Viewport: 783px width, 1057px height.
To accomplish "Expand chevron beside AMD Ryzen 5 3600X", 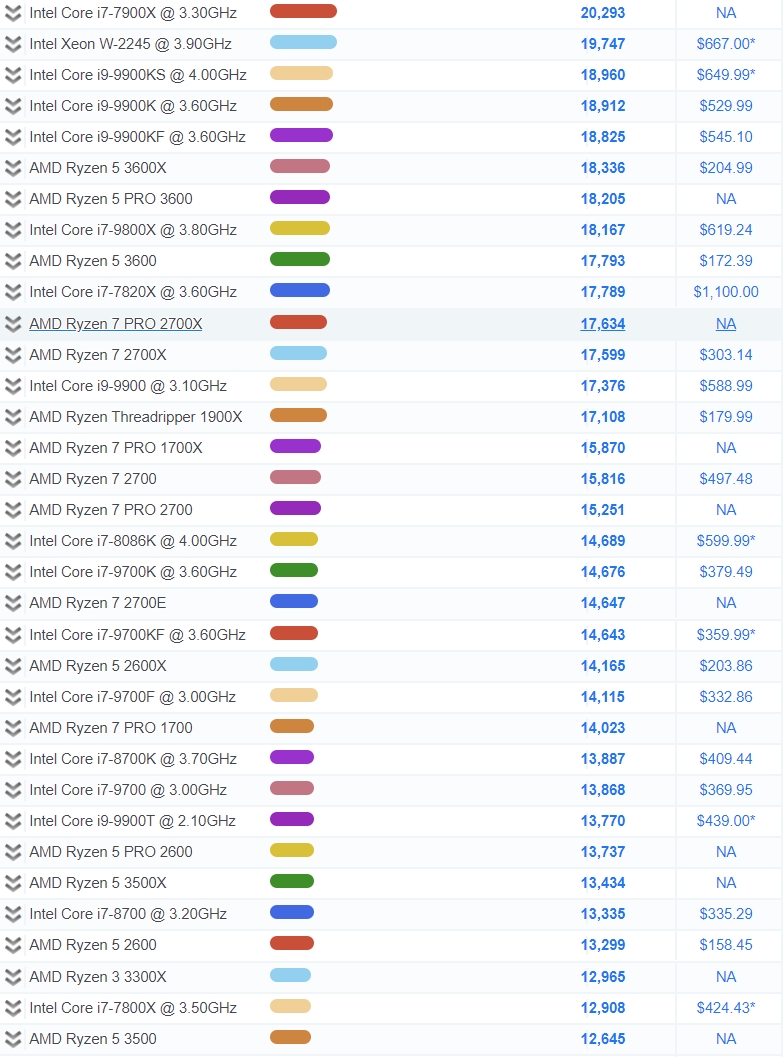I will click(13, 168).
